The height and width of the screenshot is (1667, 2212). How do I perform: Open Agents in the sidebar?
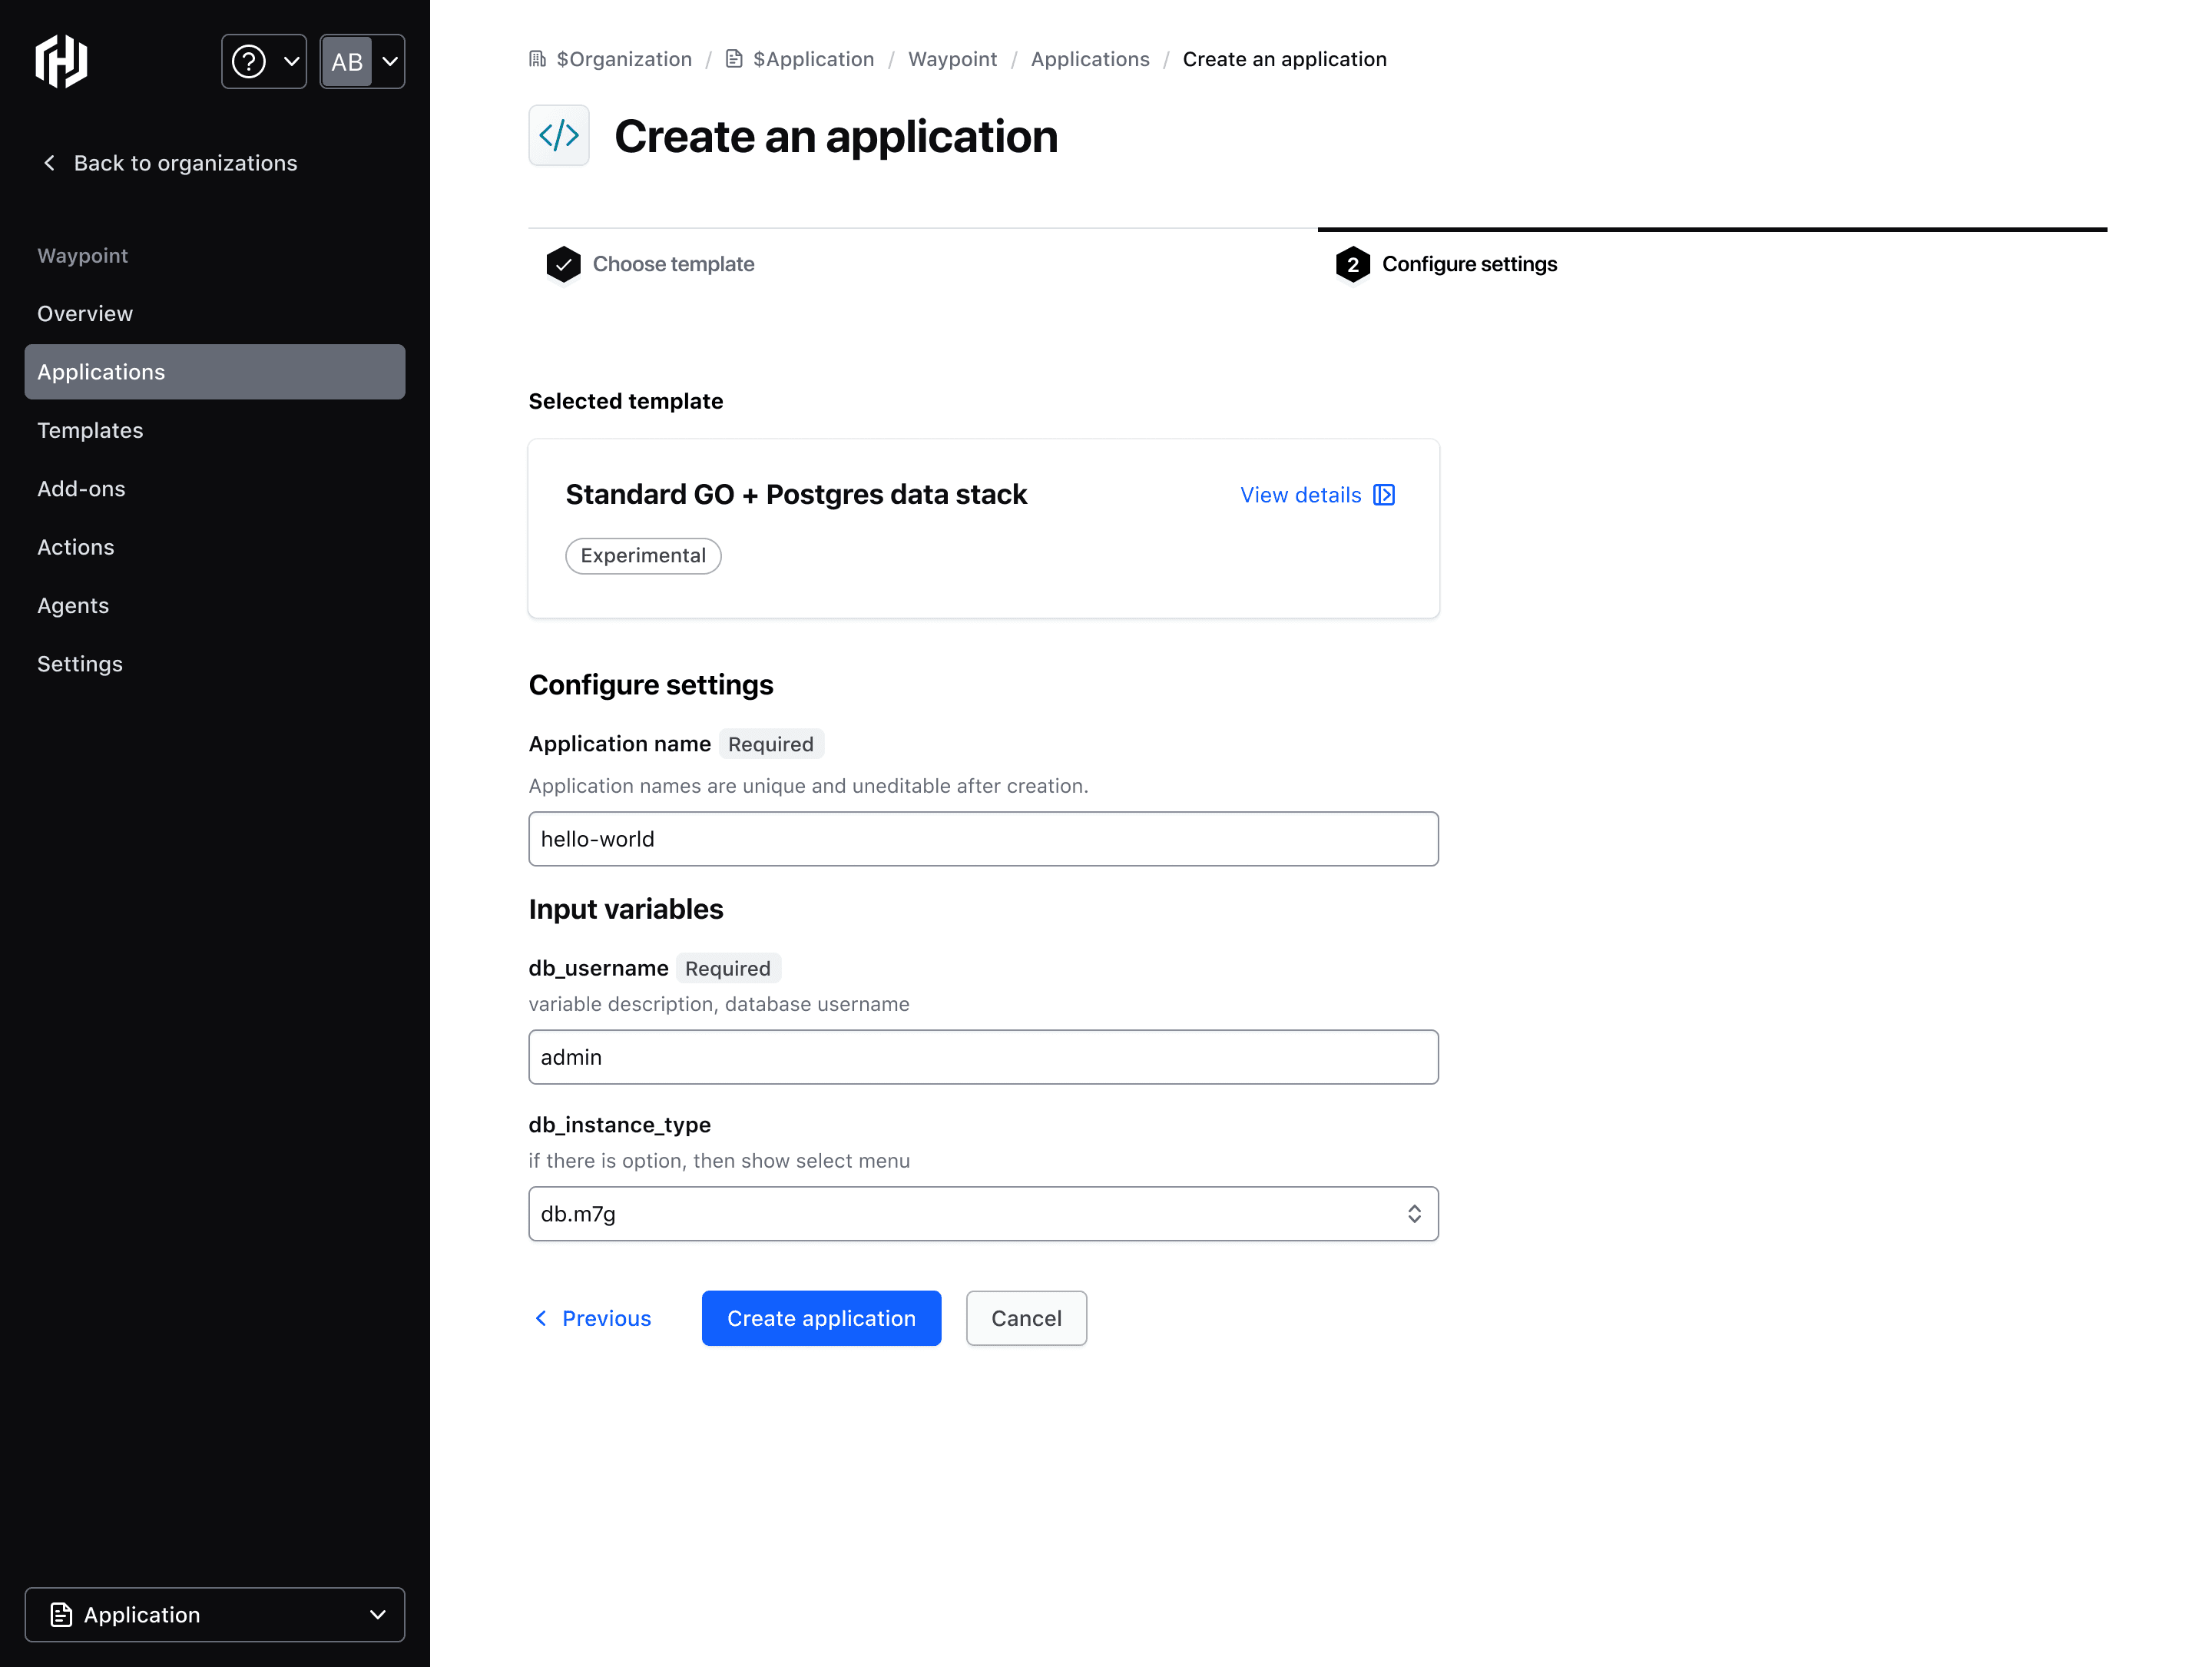(x=73, y=606)
